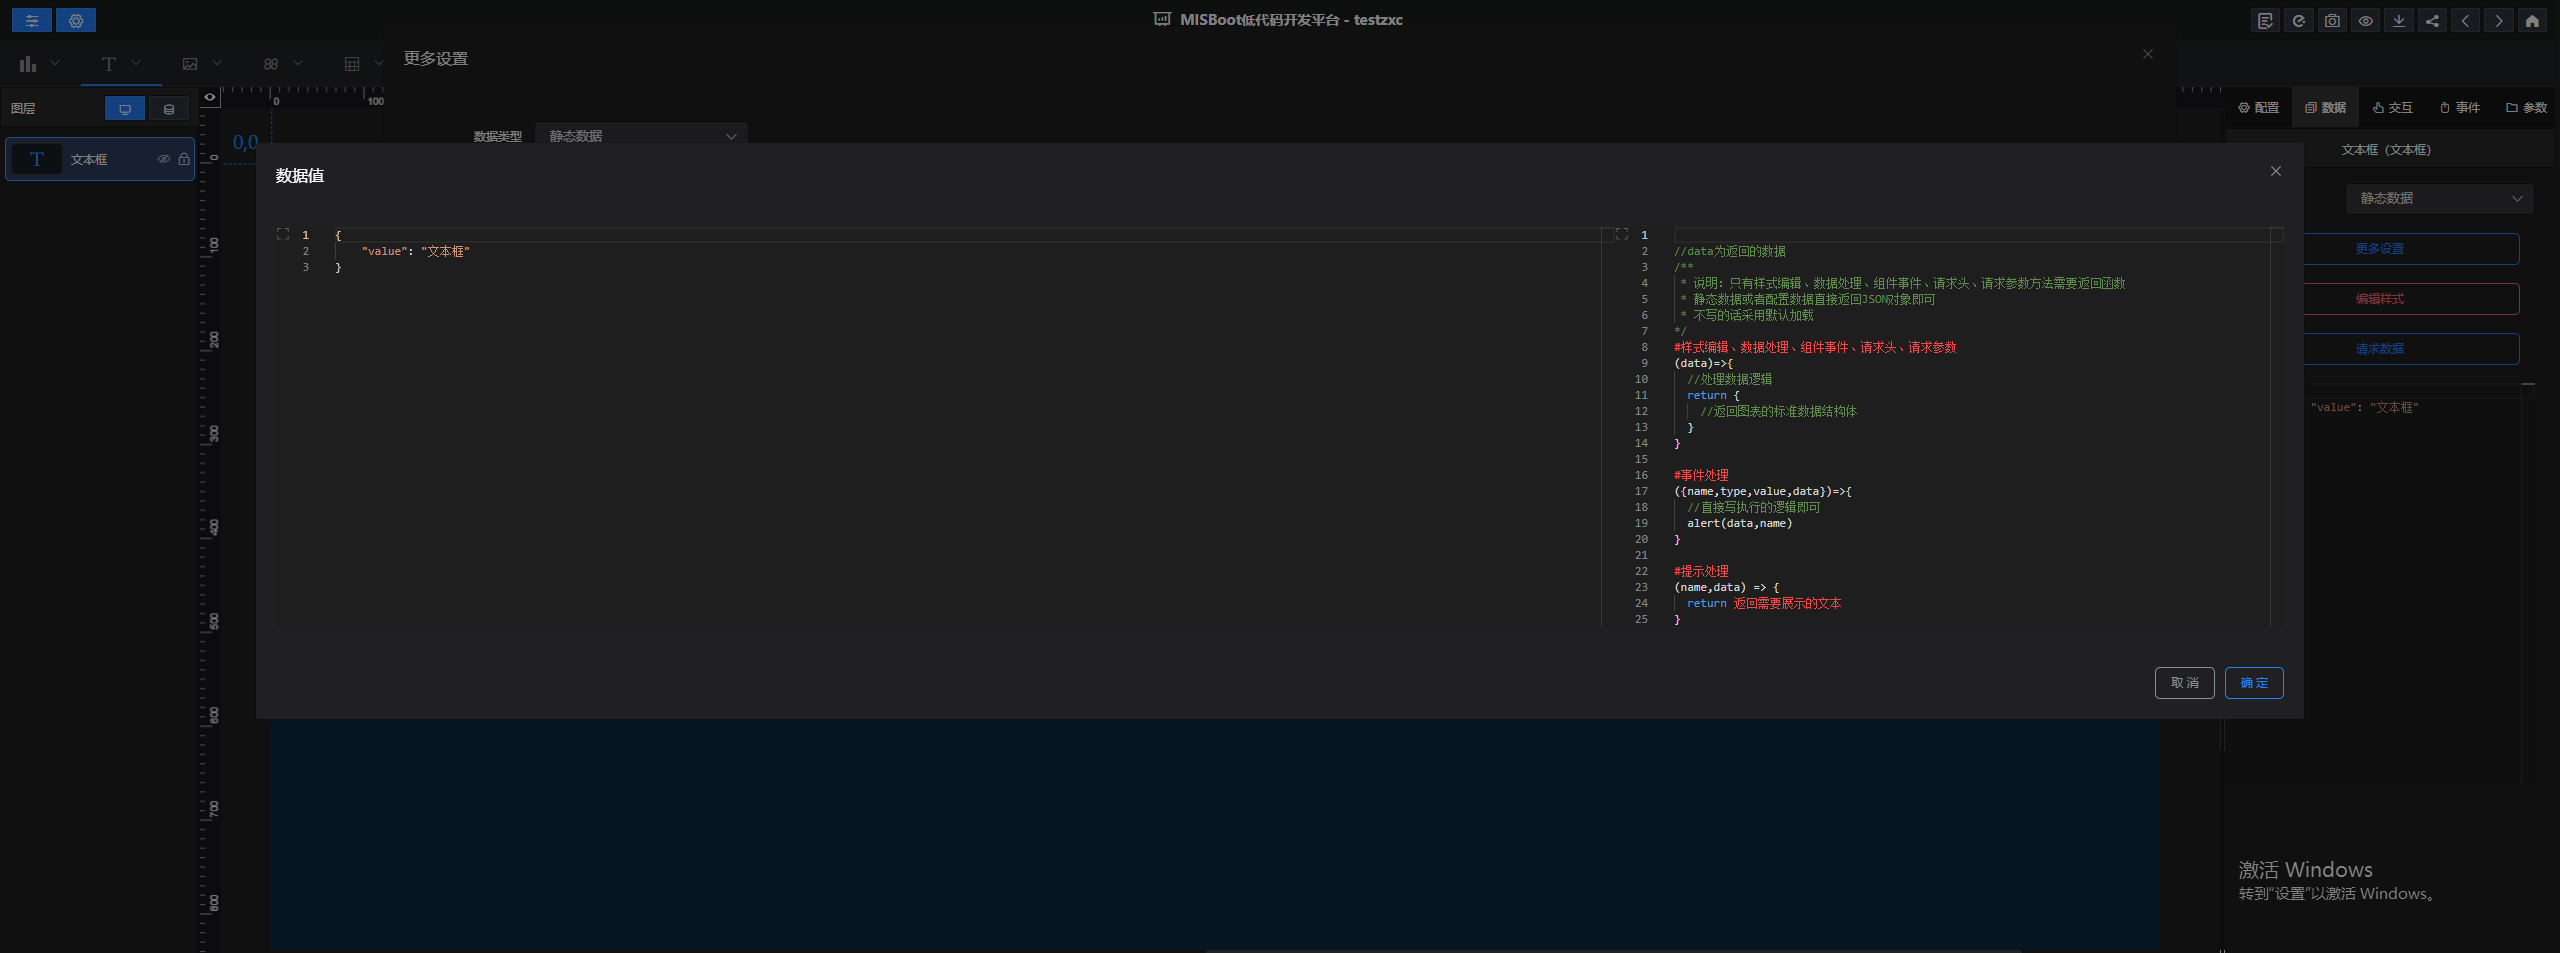Image resolution: width=2560 pixels, height=953 pixels.
Task: Switch to the 交互 tab
Action: point(2393,108)
